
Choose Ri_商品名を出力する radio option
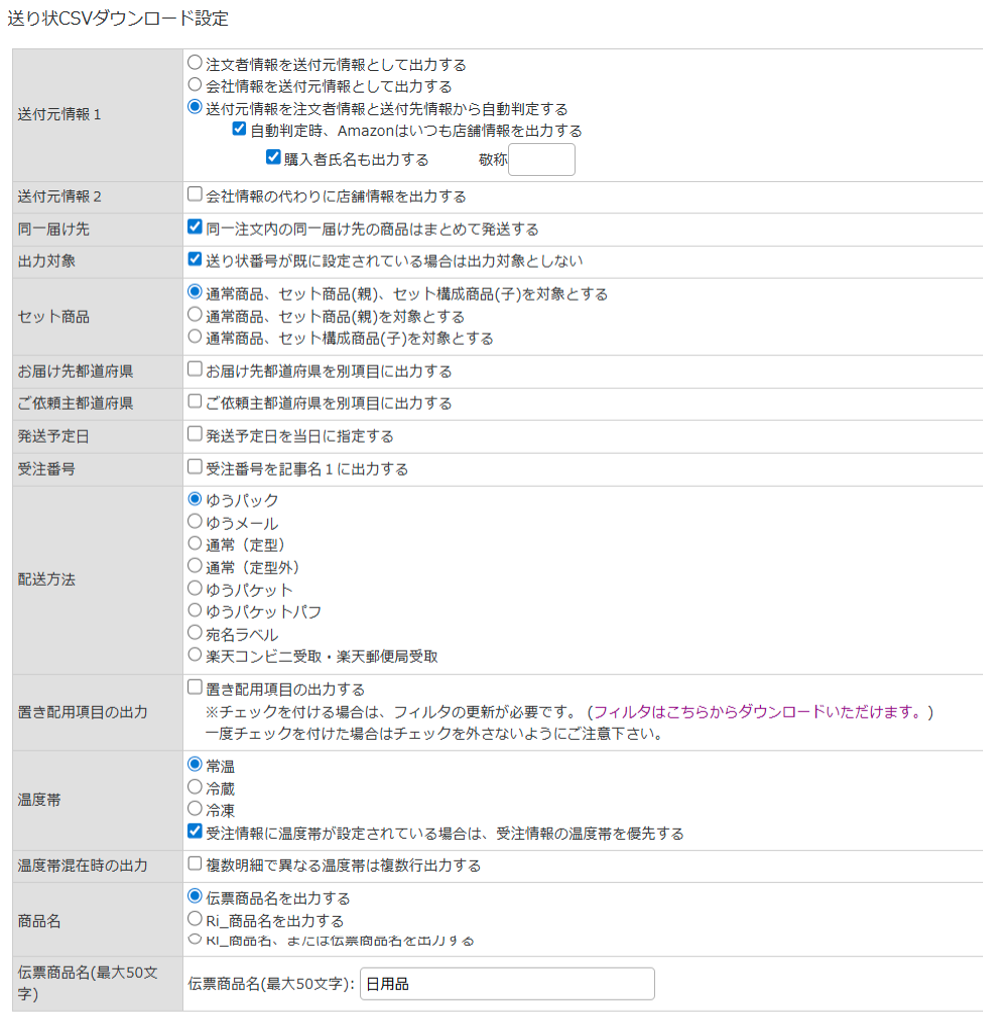click(195, 920)
